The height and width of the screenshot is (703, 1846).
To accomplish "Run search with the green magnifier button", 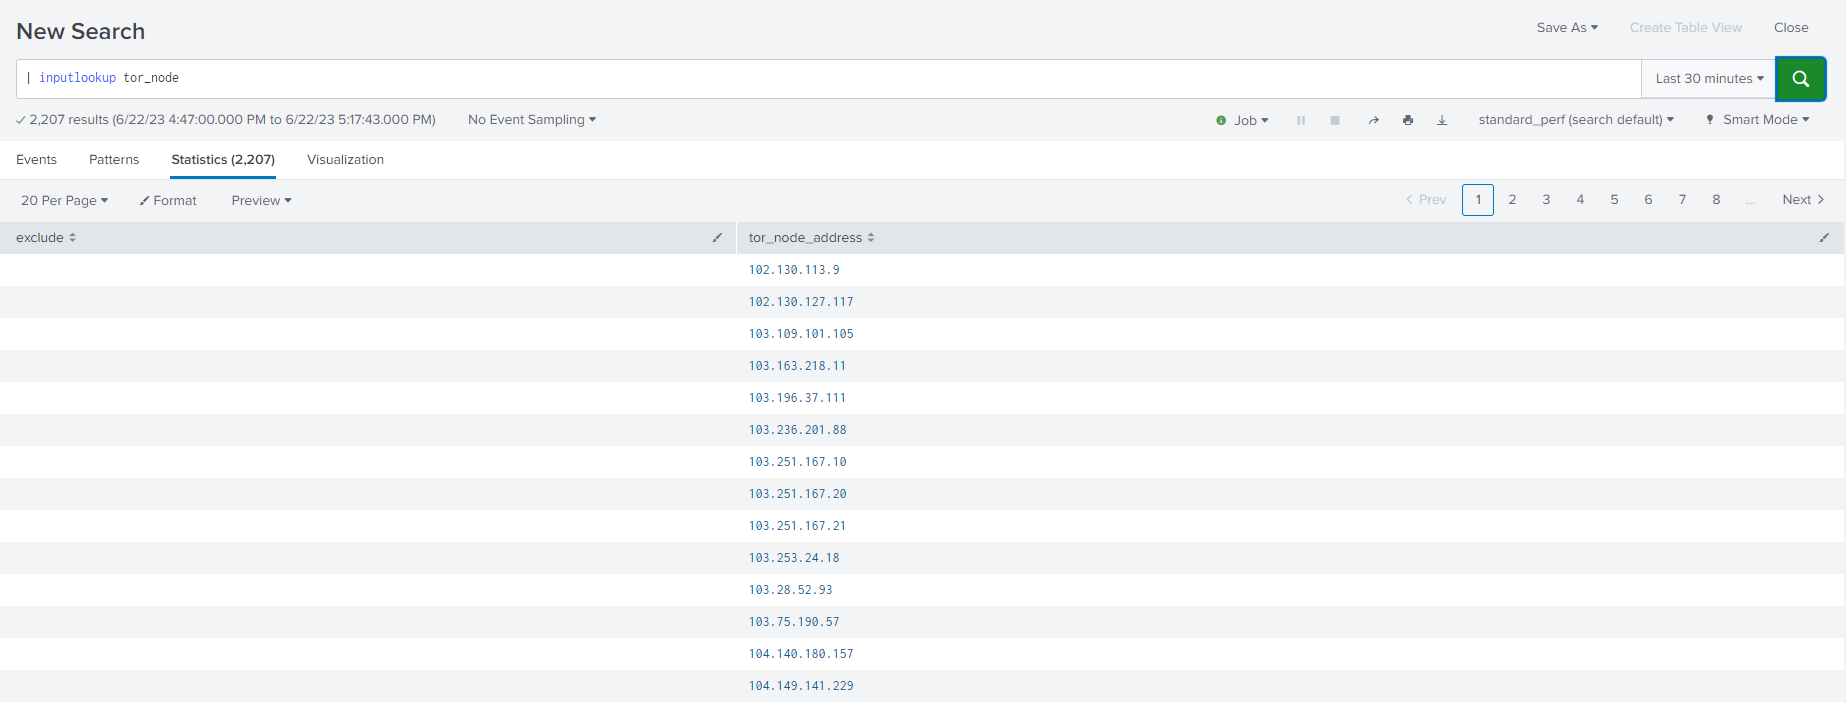I will (x=1800, y=79).
